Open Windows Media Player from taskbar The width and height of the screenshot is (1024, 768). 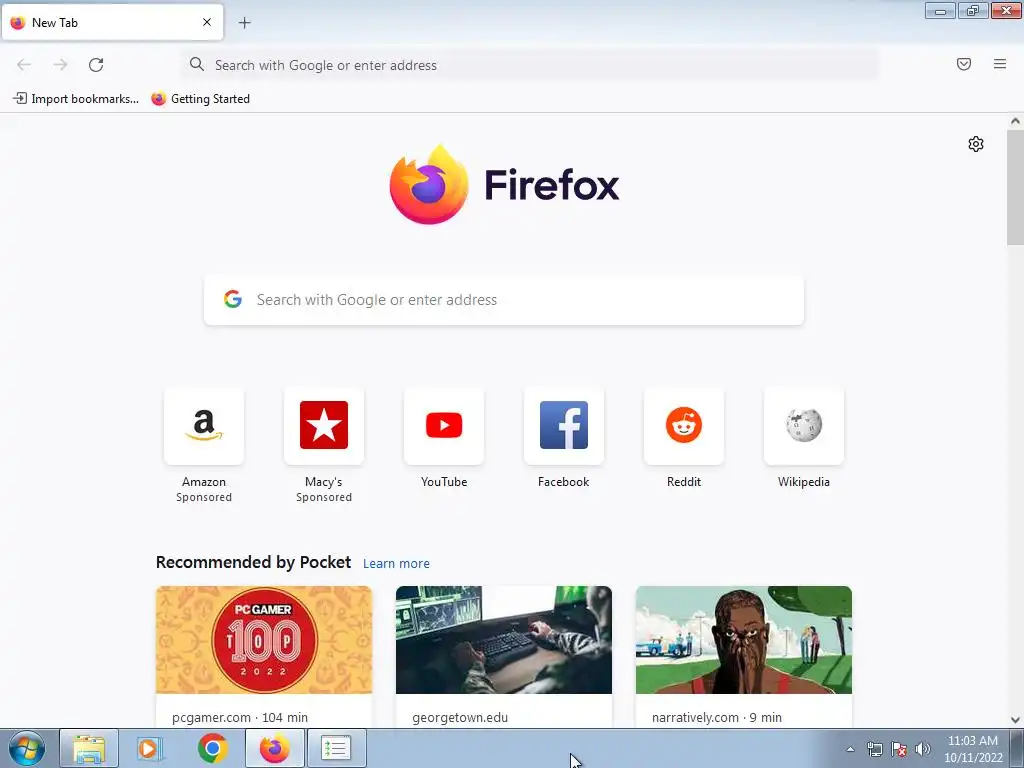coord(150,748)
